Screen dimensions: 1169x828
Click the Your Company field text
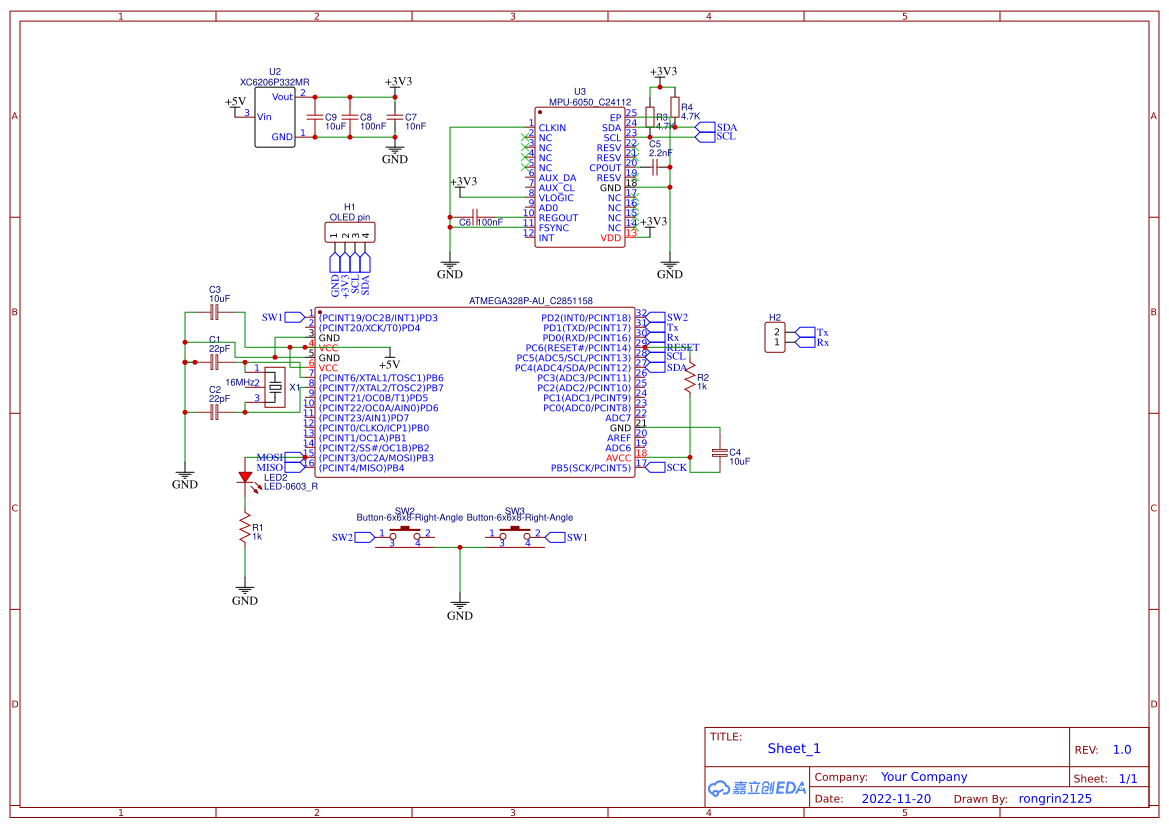pos(924,777)
